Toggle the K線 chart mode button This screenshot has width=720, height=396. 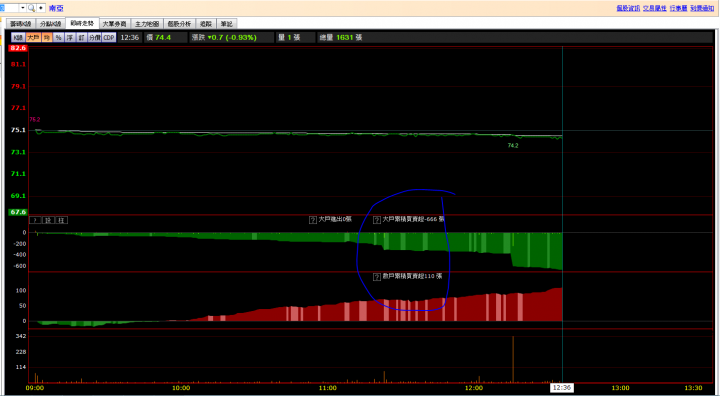coord(18,38)
